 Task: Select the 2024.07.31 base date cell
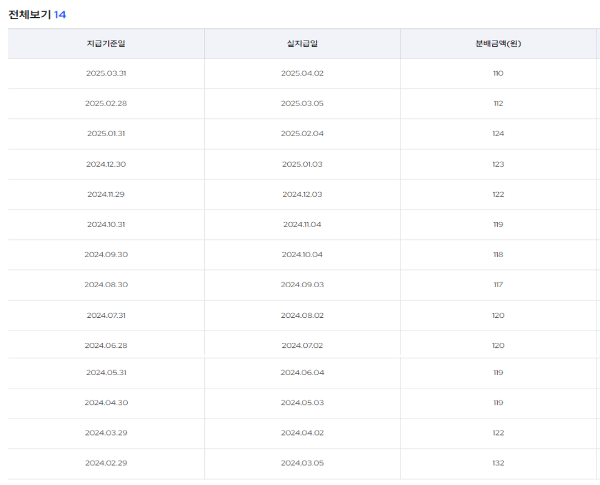106,315
